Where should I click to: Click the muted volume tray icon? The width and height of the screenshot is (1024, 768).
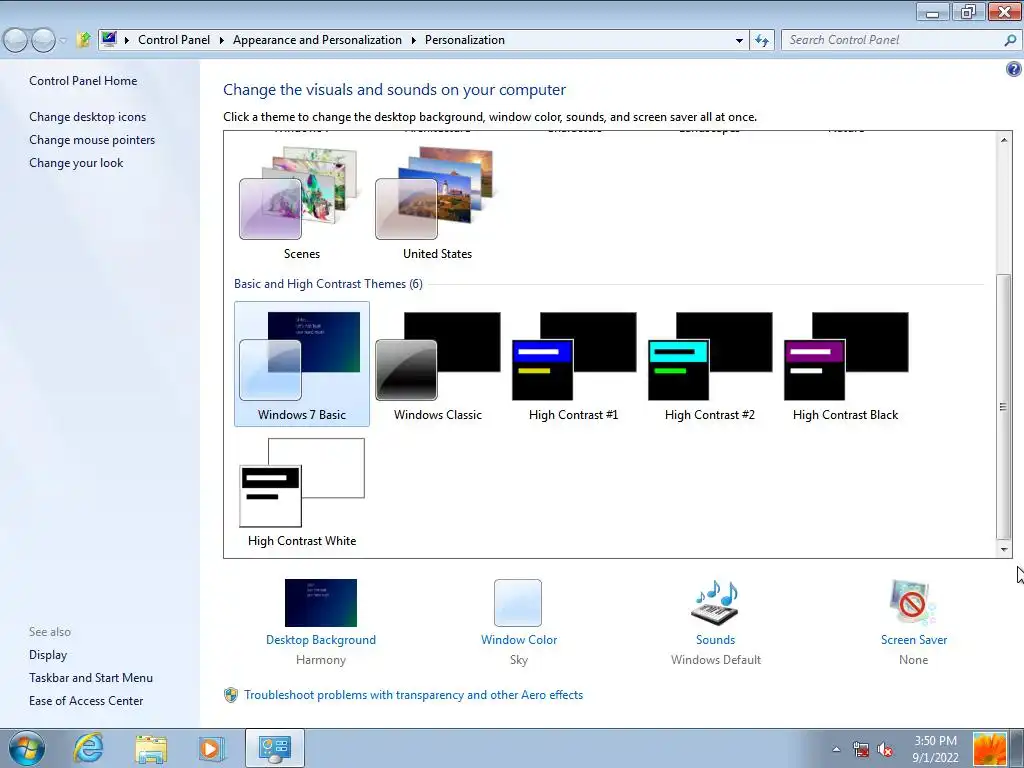coord(885,749)
